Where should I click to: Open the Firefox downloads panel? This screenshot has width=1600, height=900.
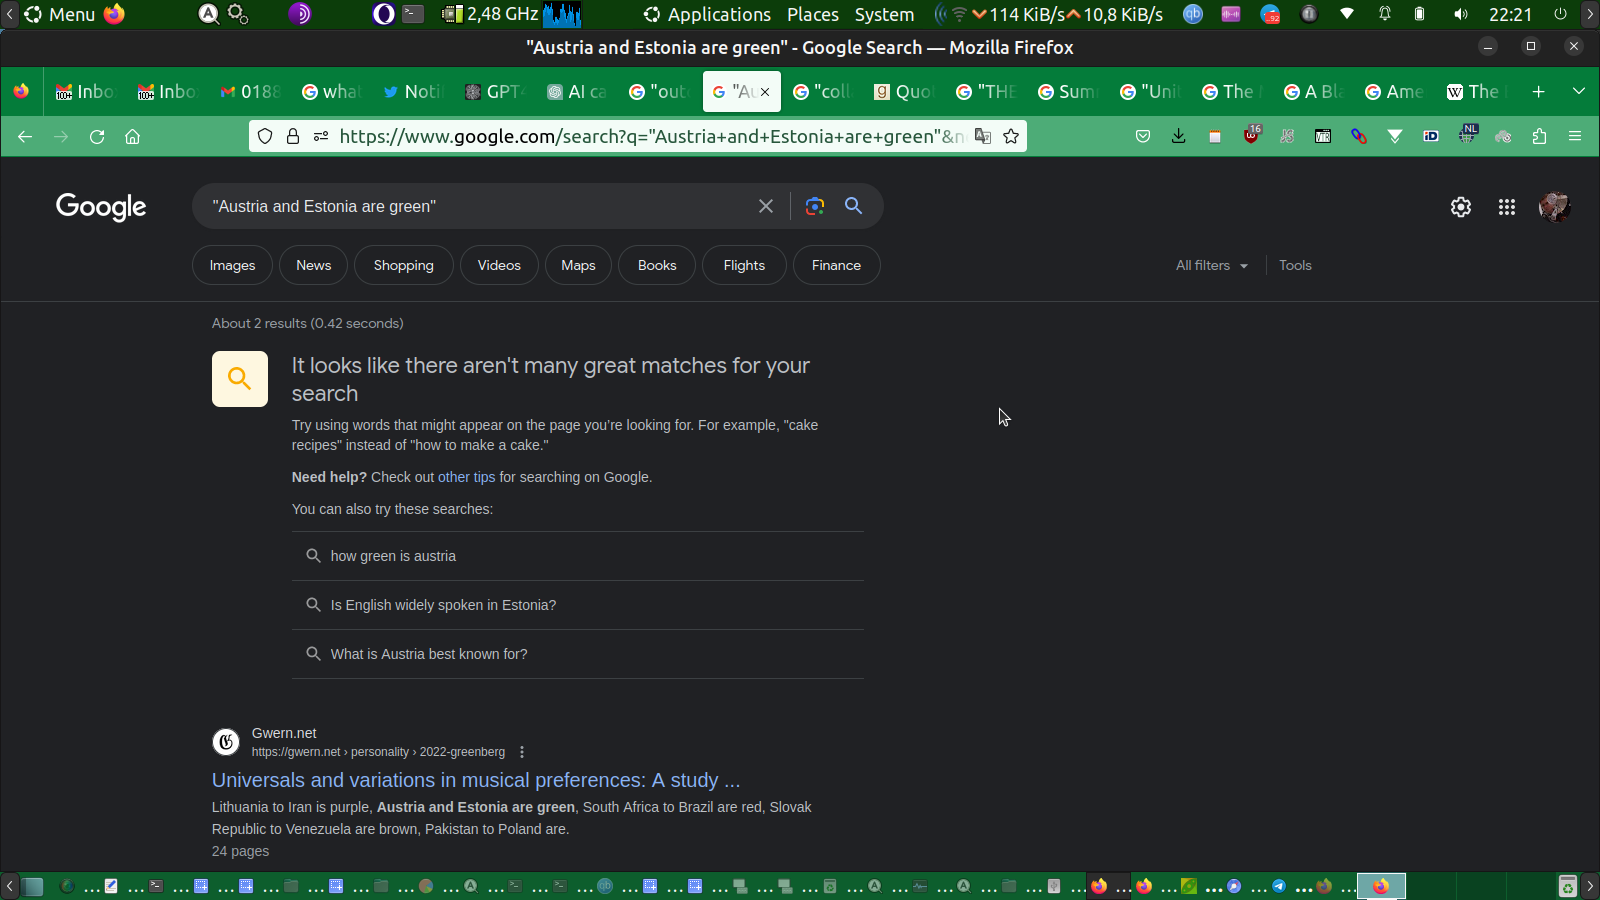tap(1179, 136)
